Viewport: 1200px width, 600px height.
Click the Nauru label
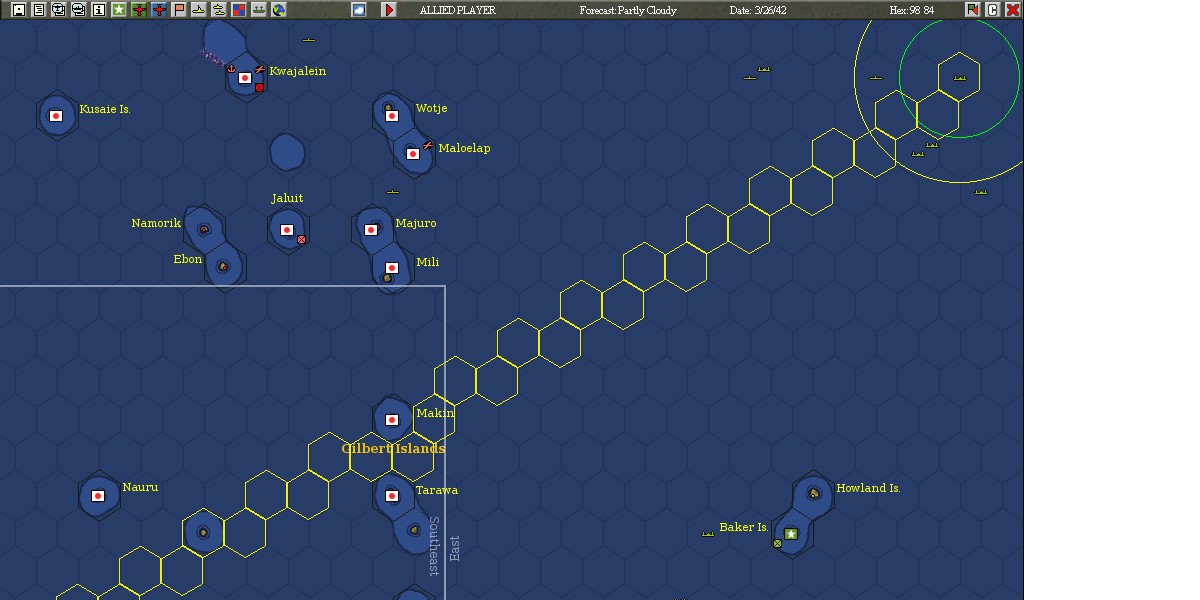point(140,487)
